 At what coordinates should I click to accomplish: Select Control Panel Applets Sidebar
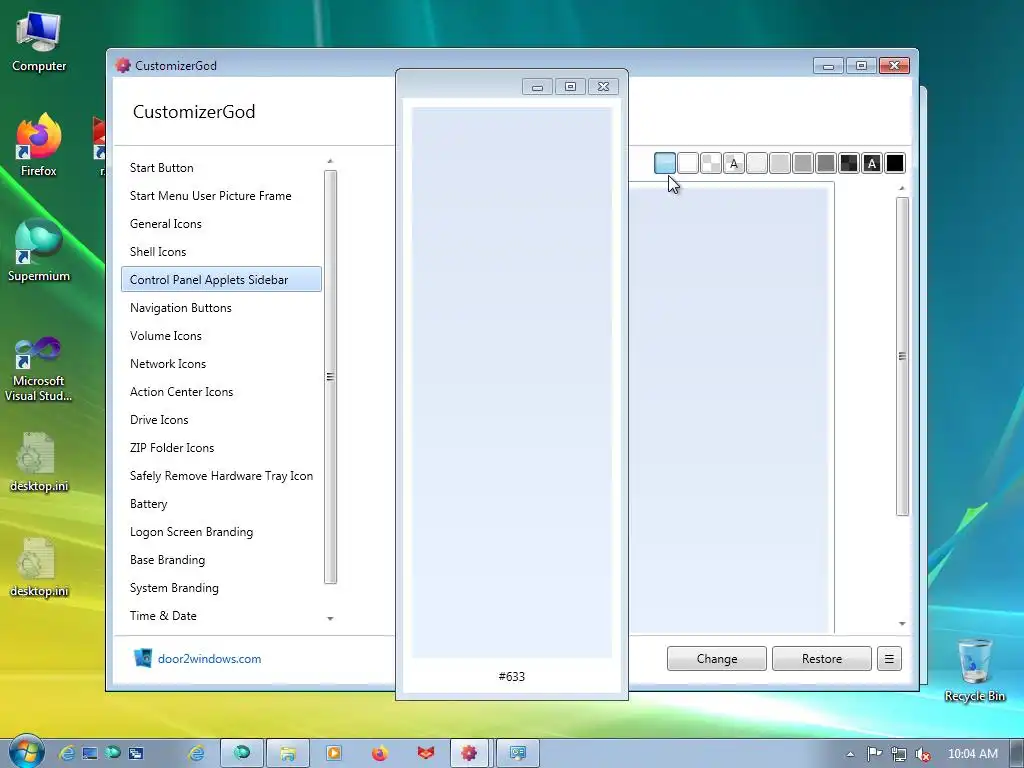point(221,280)
